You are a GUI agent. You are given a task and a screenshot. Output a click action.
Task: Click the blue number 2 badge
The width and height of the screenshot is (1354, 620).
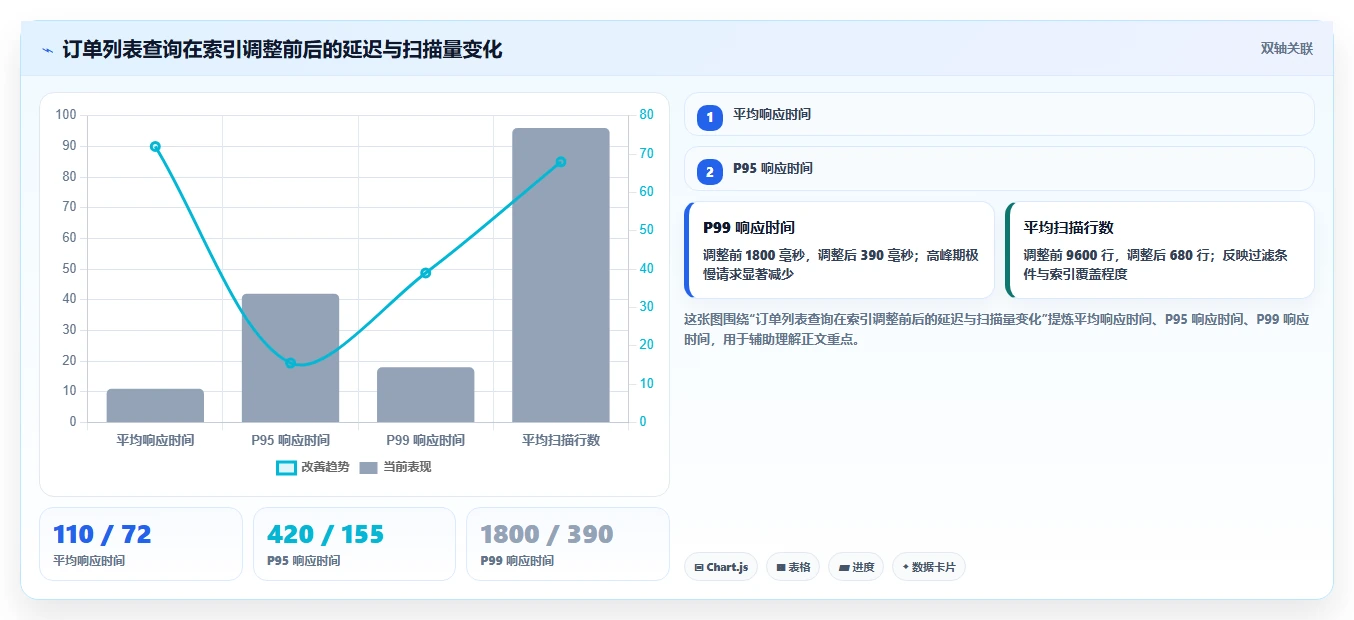tap(710, 172)
